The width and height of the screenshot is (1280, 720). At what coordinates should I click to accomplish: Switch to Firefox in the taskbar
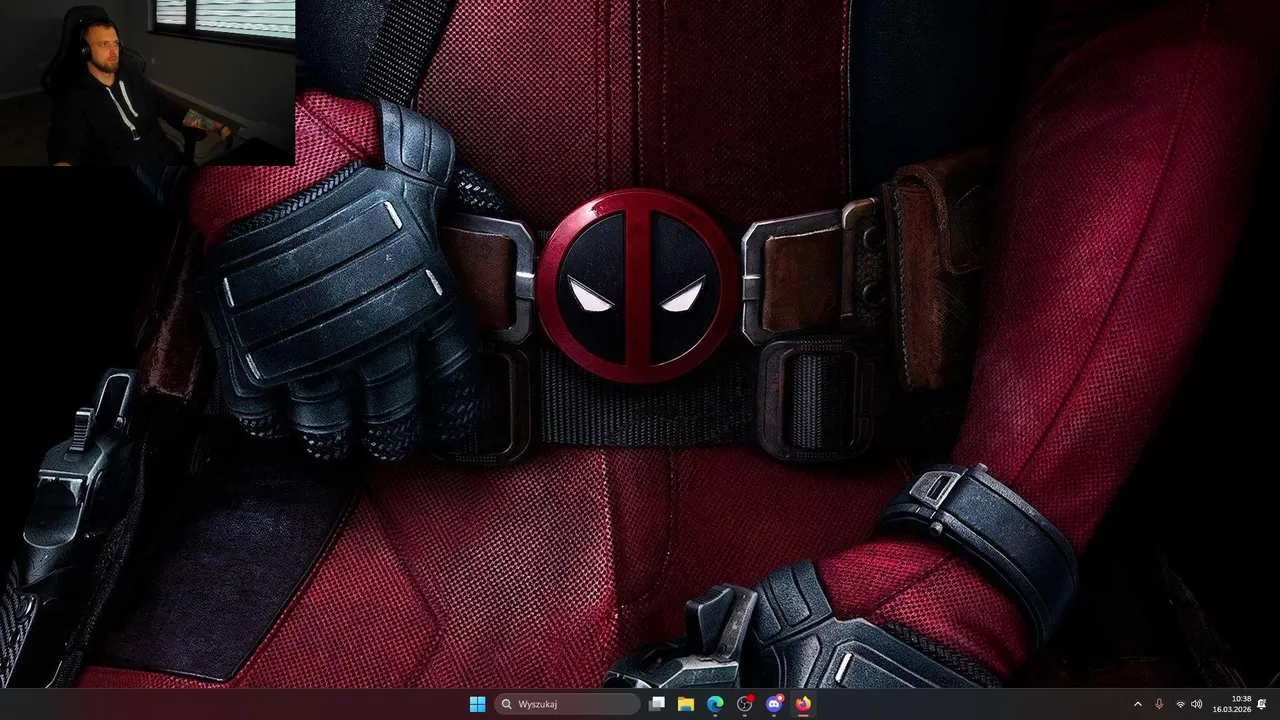point(803,704)
